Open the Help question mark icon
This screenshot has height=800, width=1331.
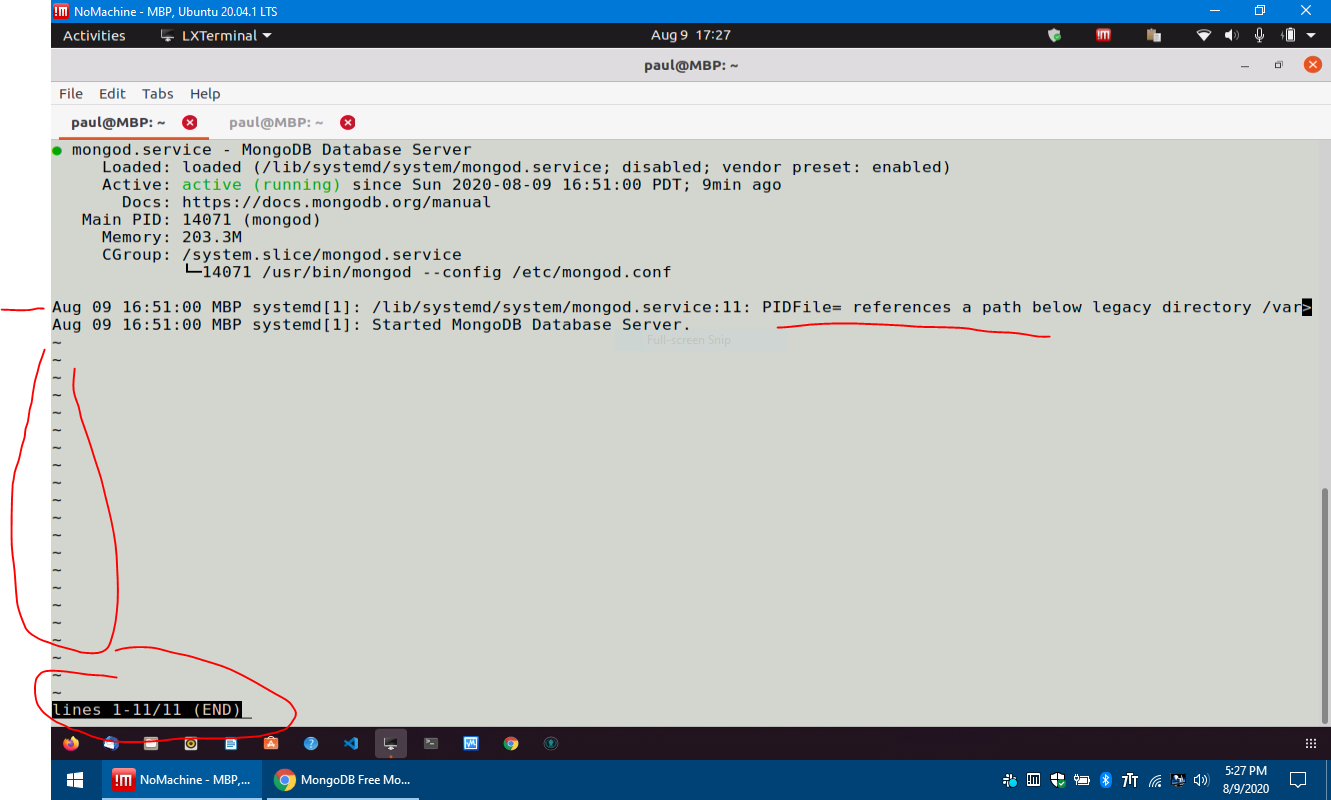[310, 744]
